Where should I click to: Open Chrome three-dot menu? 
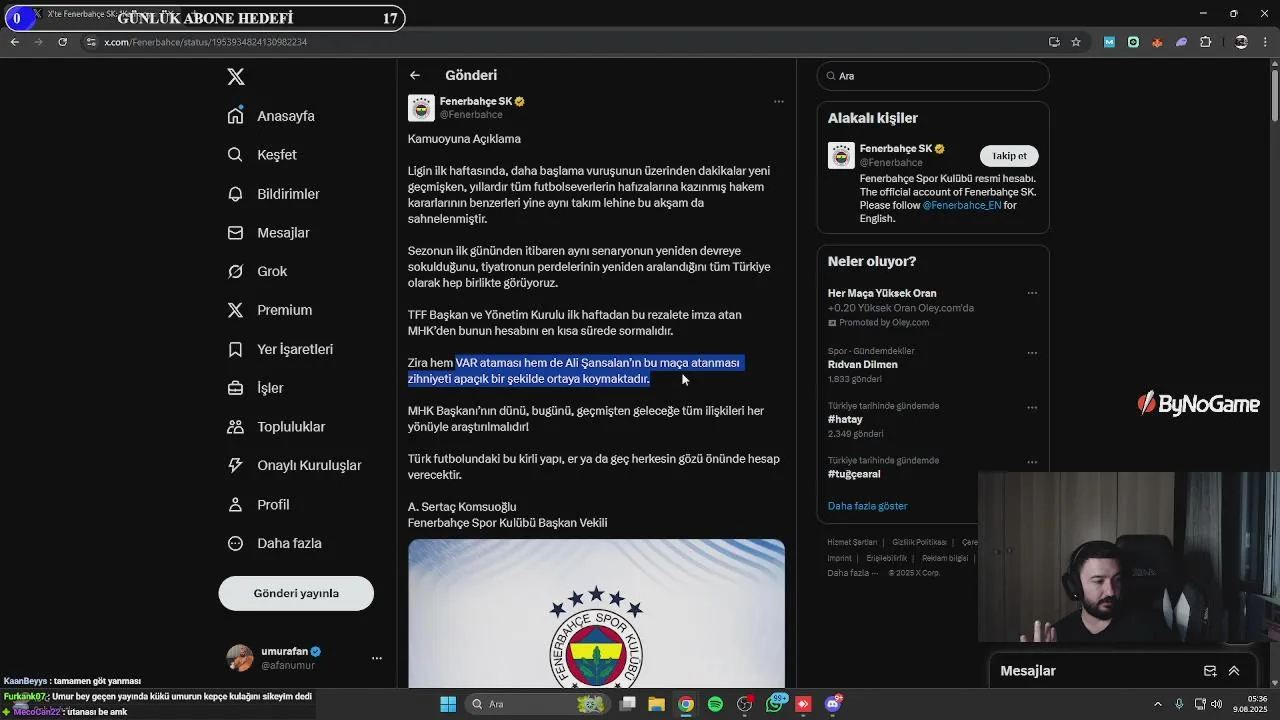1265,42
